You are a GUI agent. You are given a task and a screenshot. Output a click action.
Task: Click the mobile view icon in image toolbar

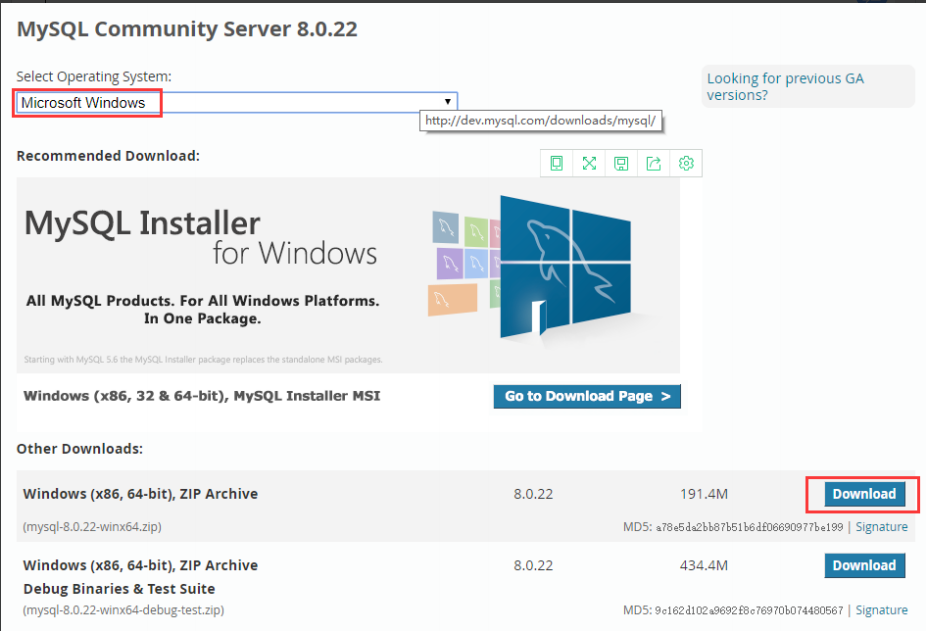[x=556, y=164]
